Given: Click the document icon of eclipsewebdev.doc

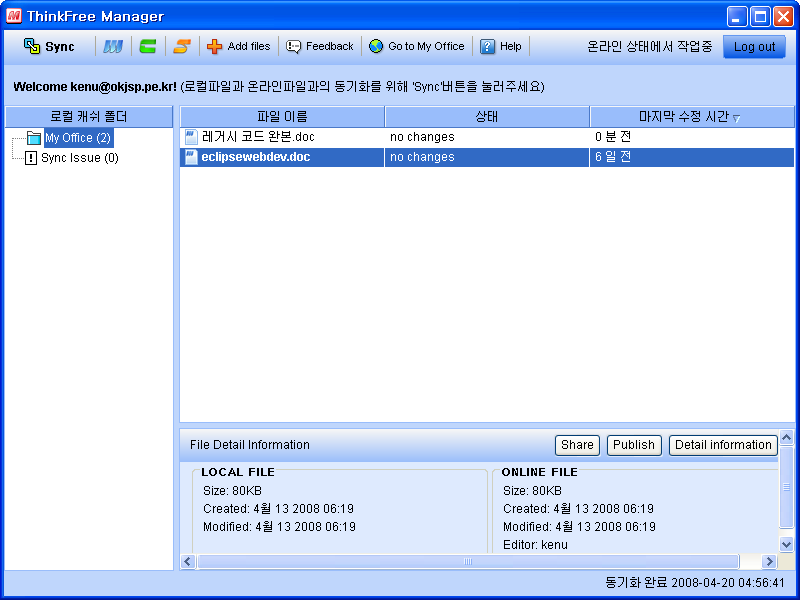Looking at the screenshot, I should point(191,157).
